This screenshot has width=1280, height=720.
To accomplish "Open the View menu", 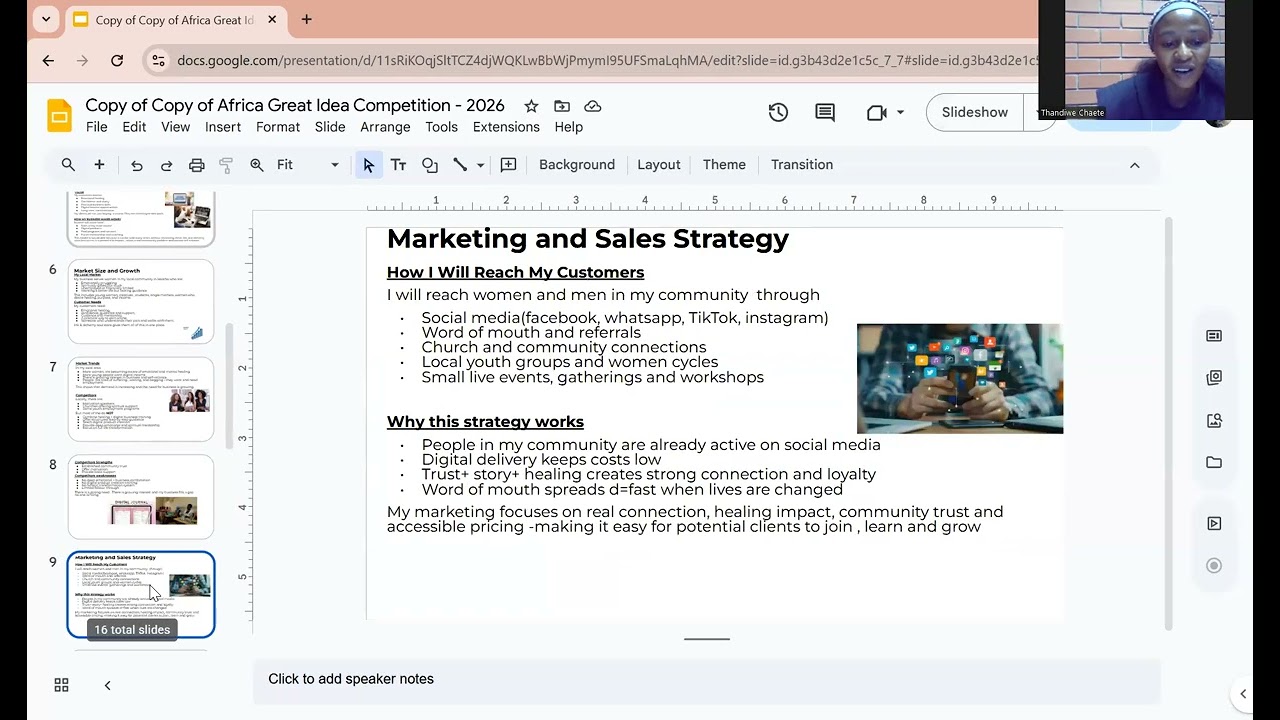I will 175,127.
